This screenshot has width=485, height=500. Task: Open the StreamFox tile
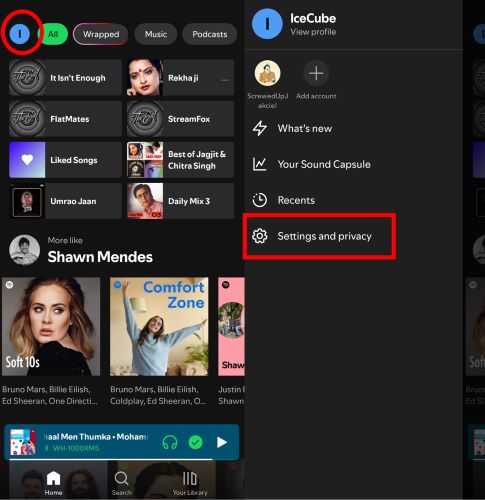point(180,119)
